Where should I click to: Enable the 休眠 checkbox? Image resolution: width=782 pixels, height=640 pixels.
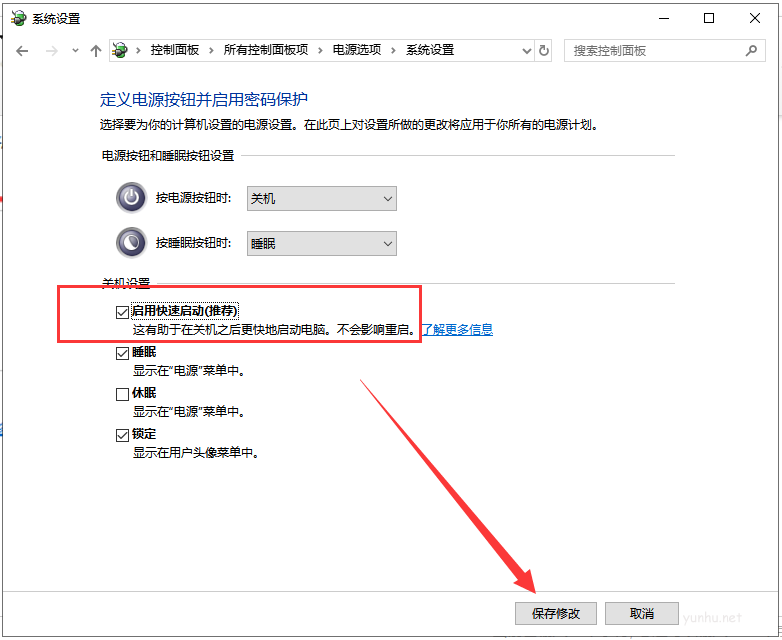pyautogui.click(x=122, y=394)
